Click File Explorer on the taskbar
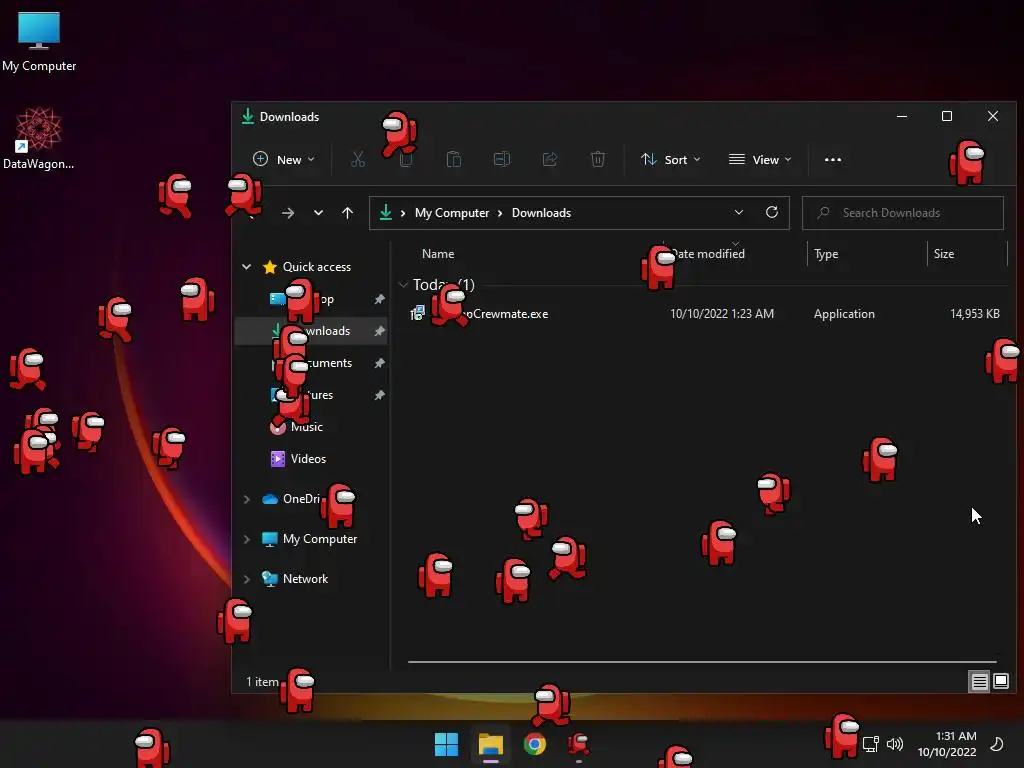 coord(490,744)
